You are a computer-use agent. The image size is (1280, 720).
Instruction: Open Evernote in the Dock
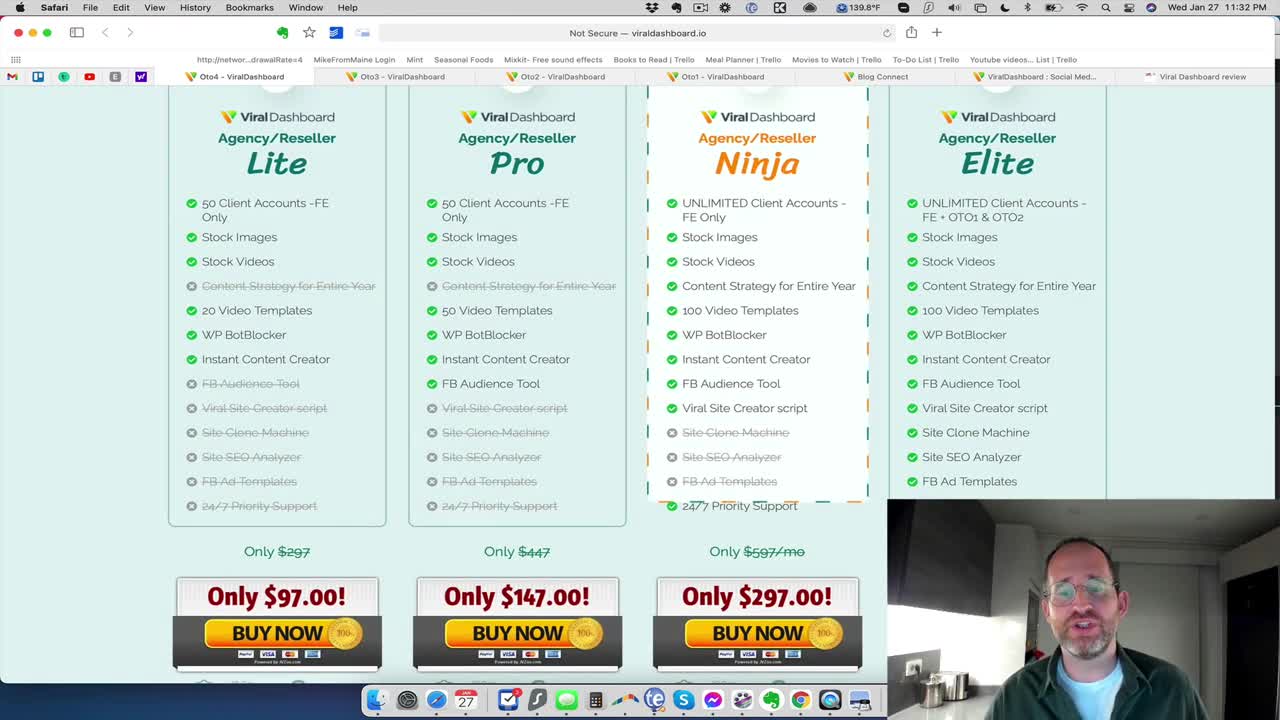pyautogui.click(x=771, y=700)
